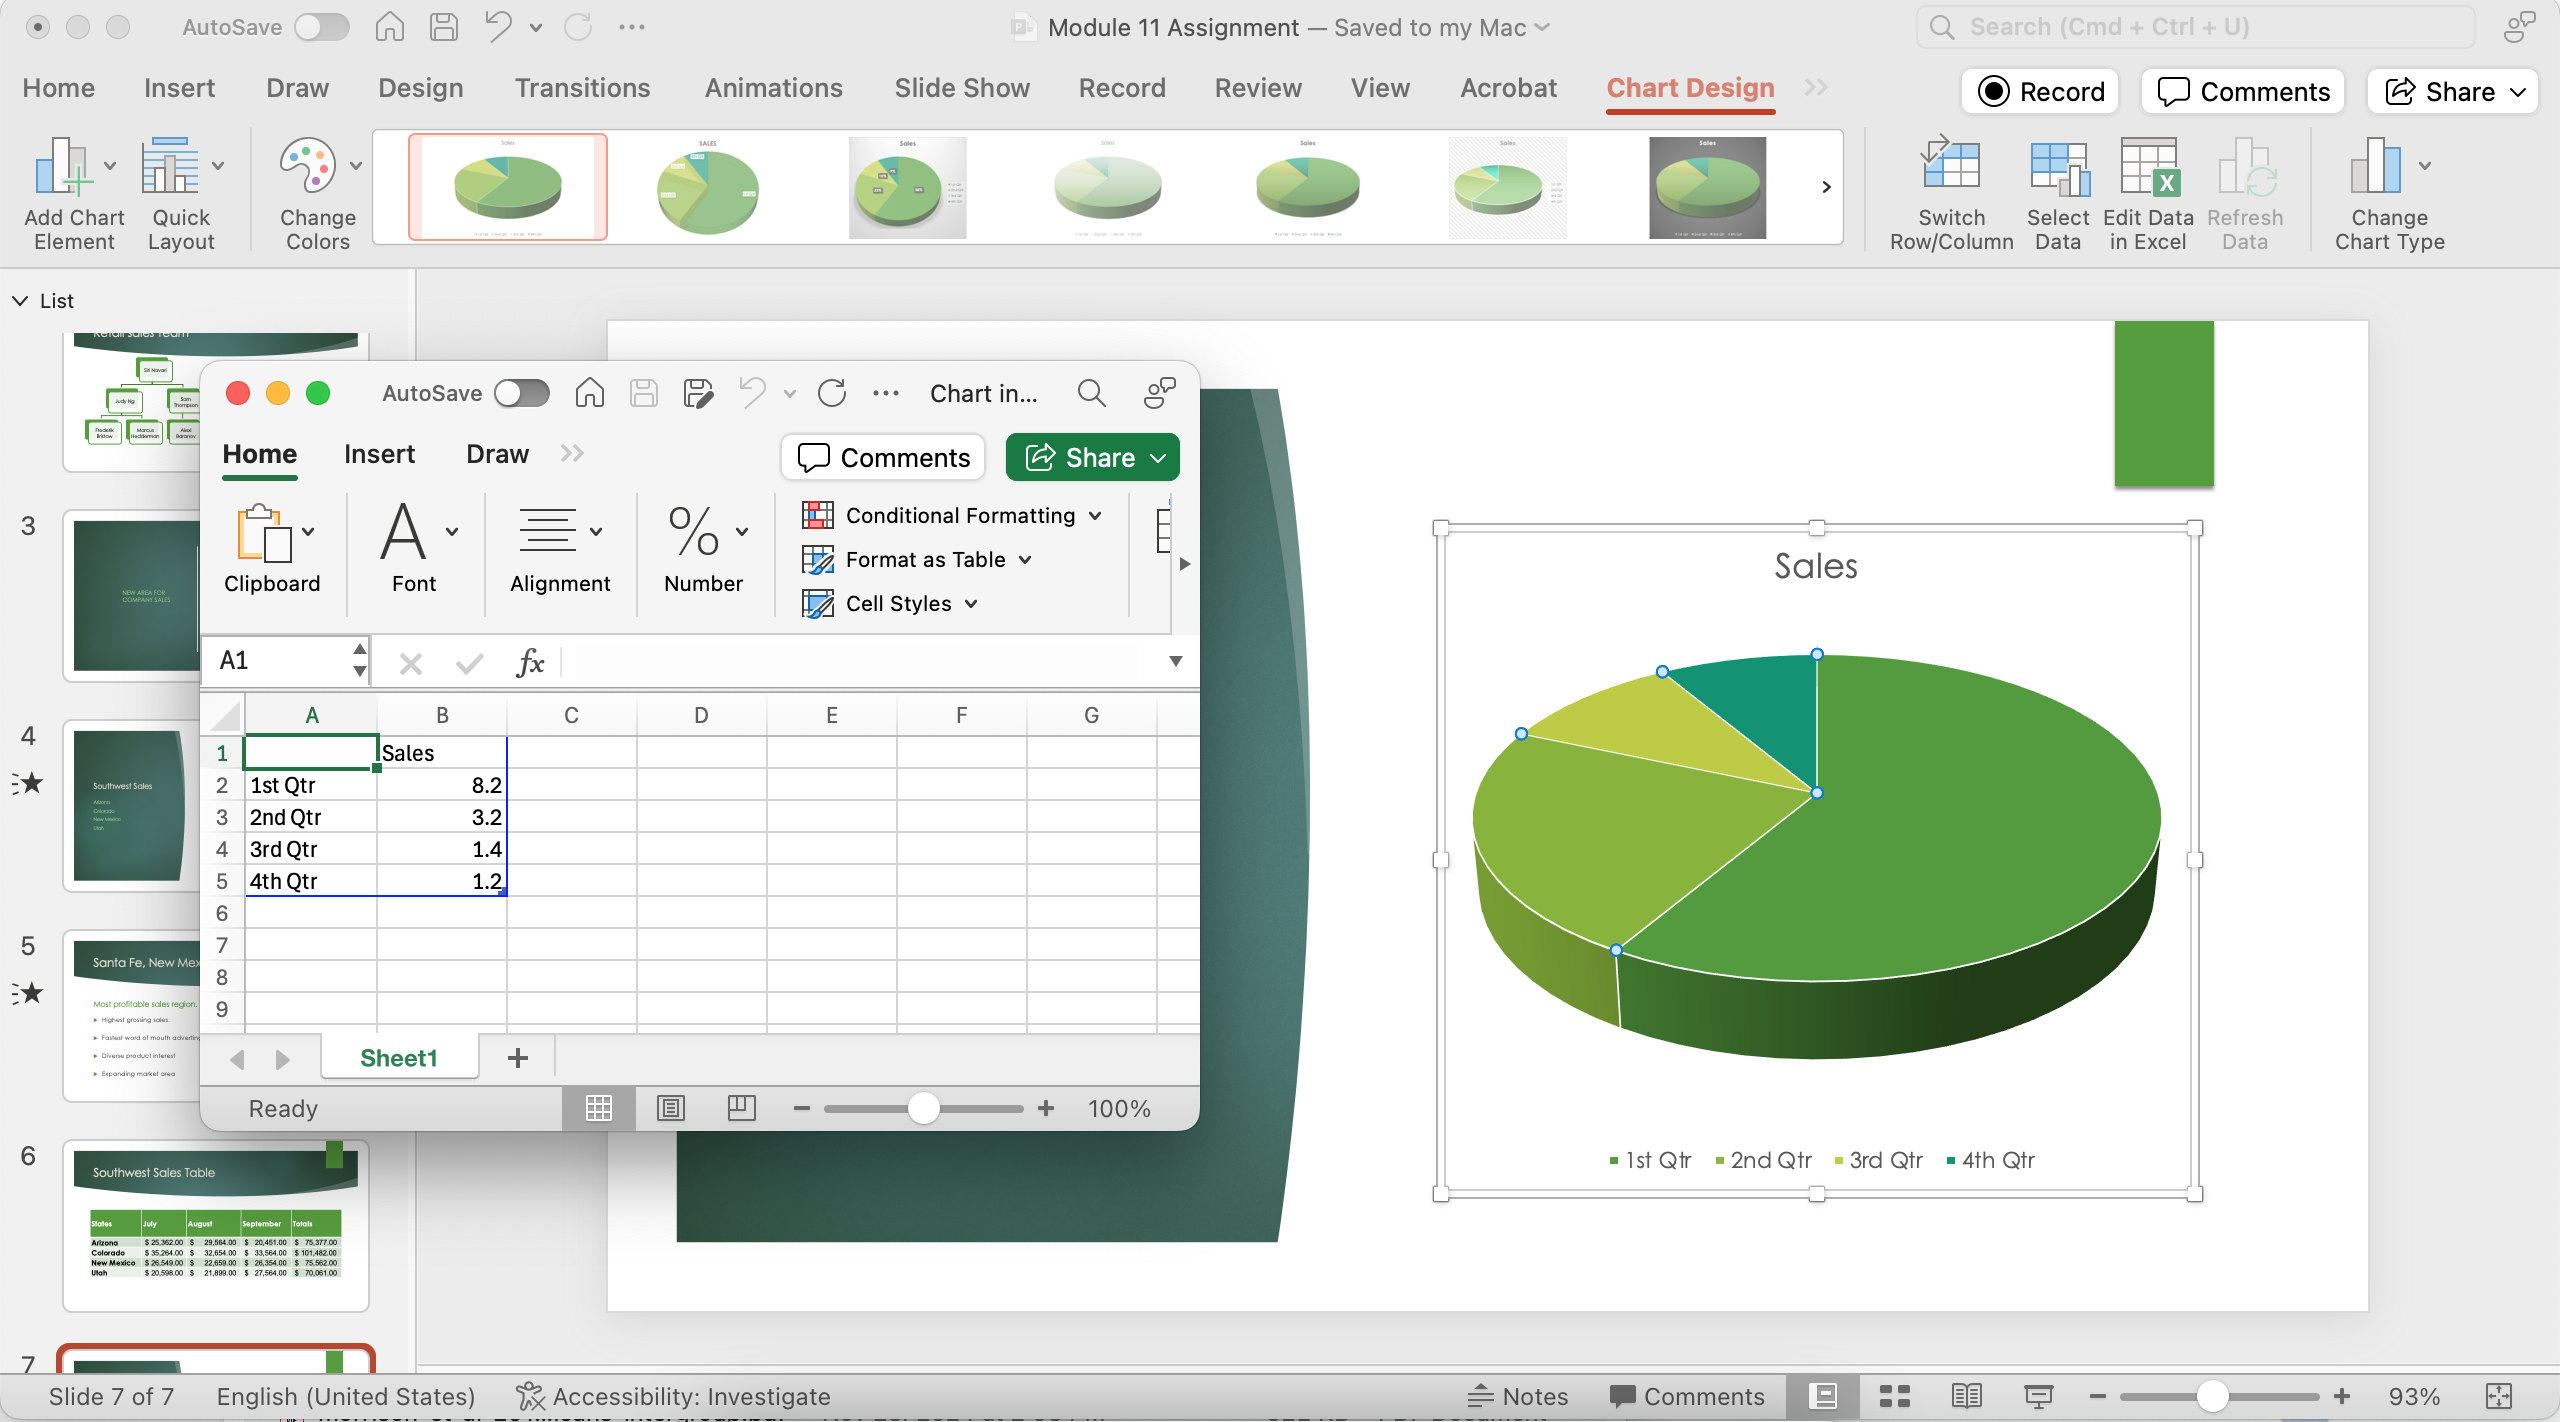Screen dimensions: 2560x1422
Task: Select dark gray pie chart style thumbnail
Action: pos(1707,187)
